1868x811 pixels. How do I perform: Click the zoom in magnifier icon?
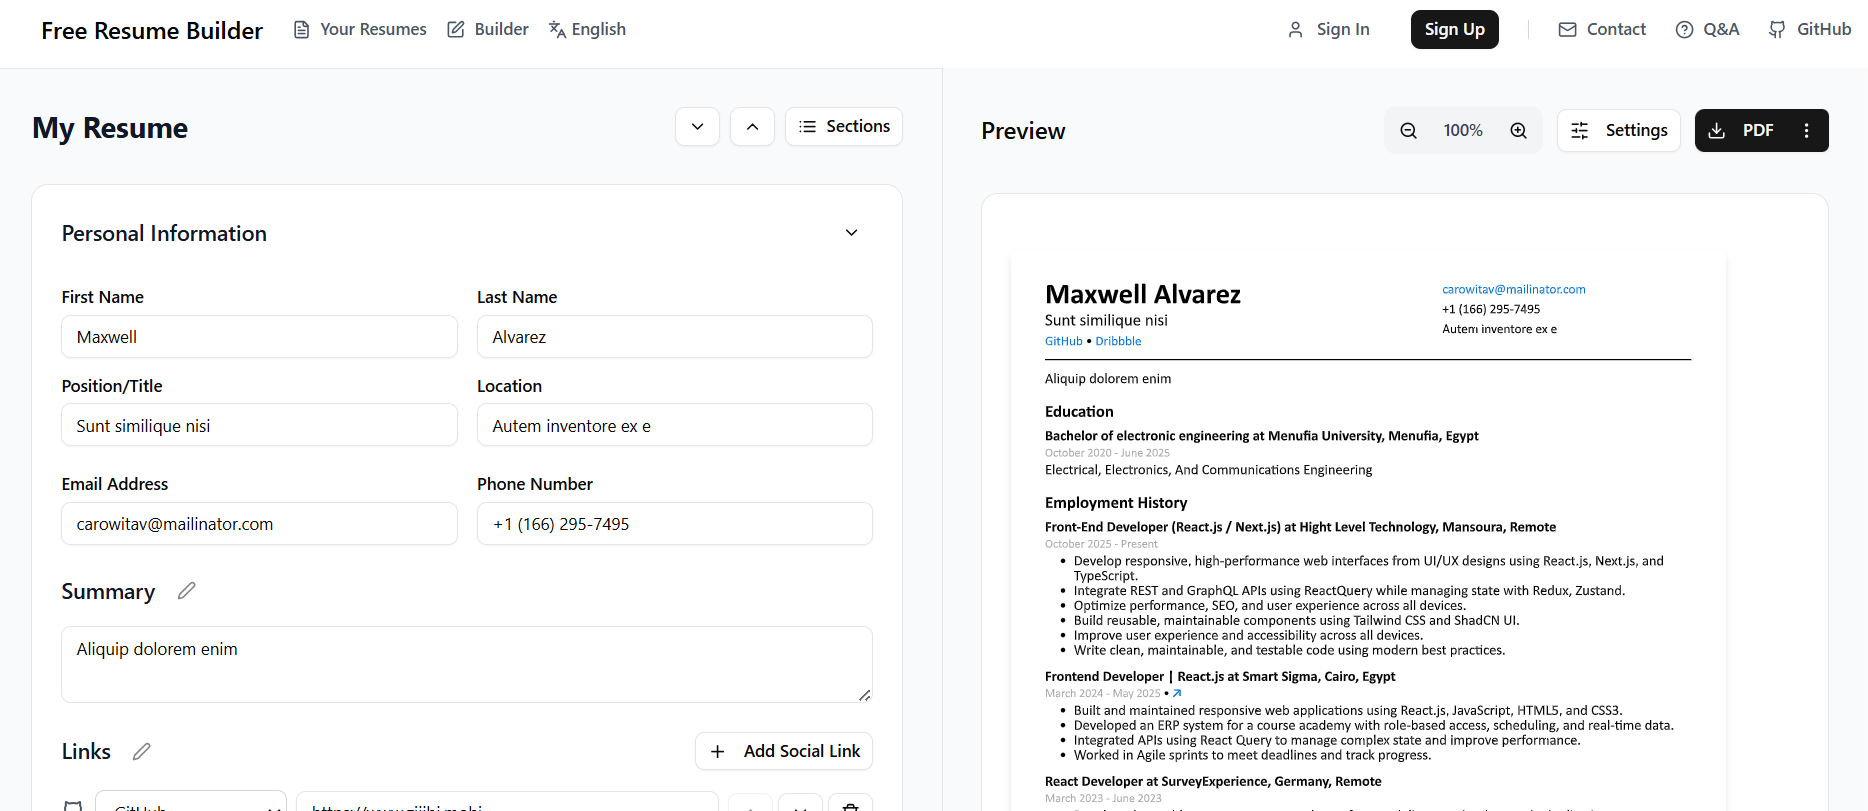click(x=1518, y=131)
